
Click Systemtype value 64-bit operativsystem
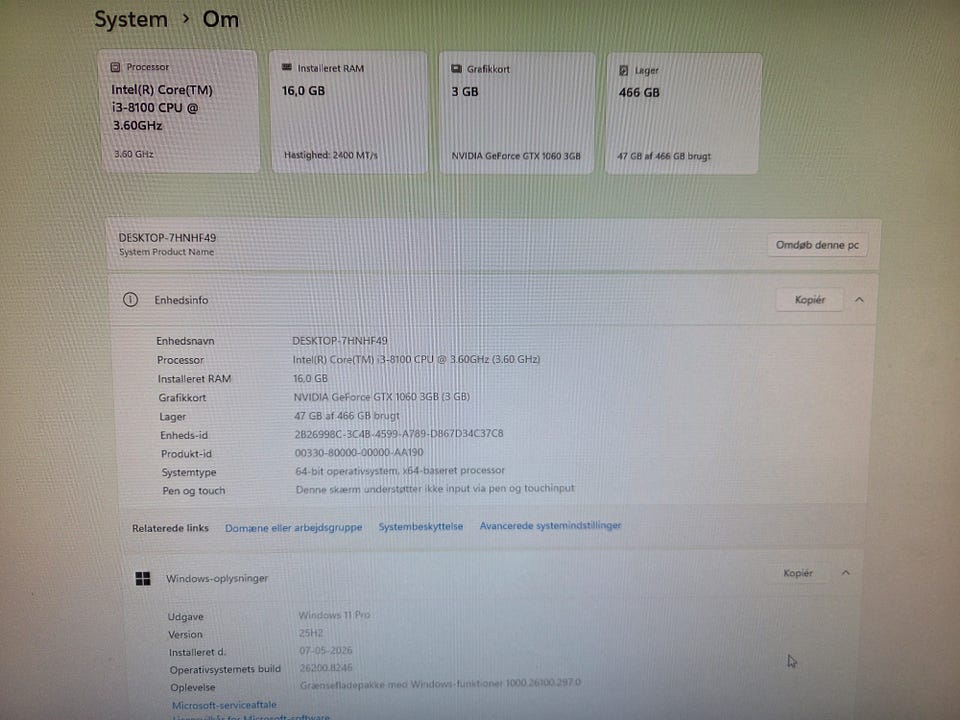[400, 470]
